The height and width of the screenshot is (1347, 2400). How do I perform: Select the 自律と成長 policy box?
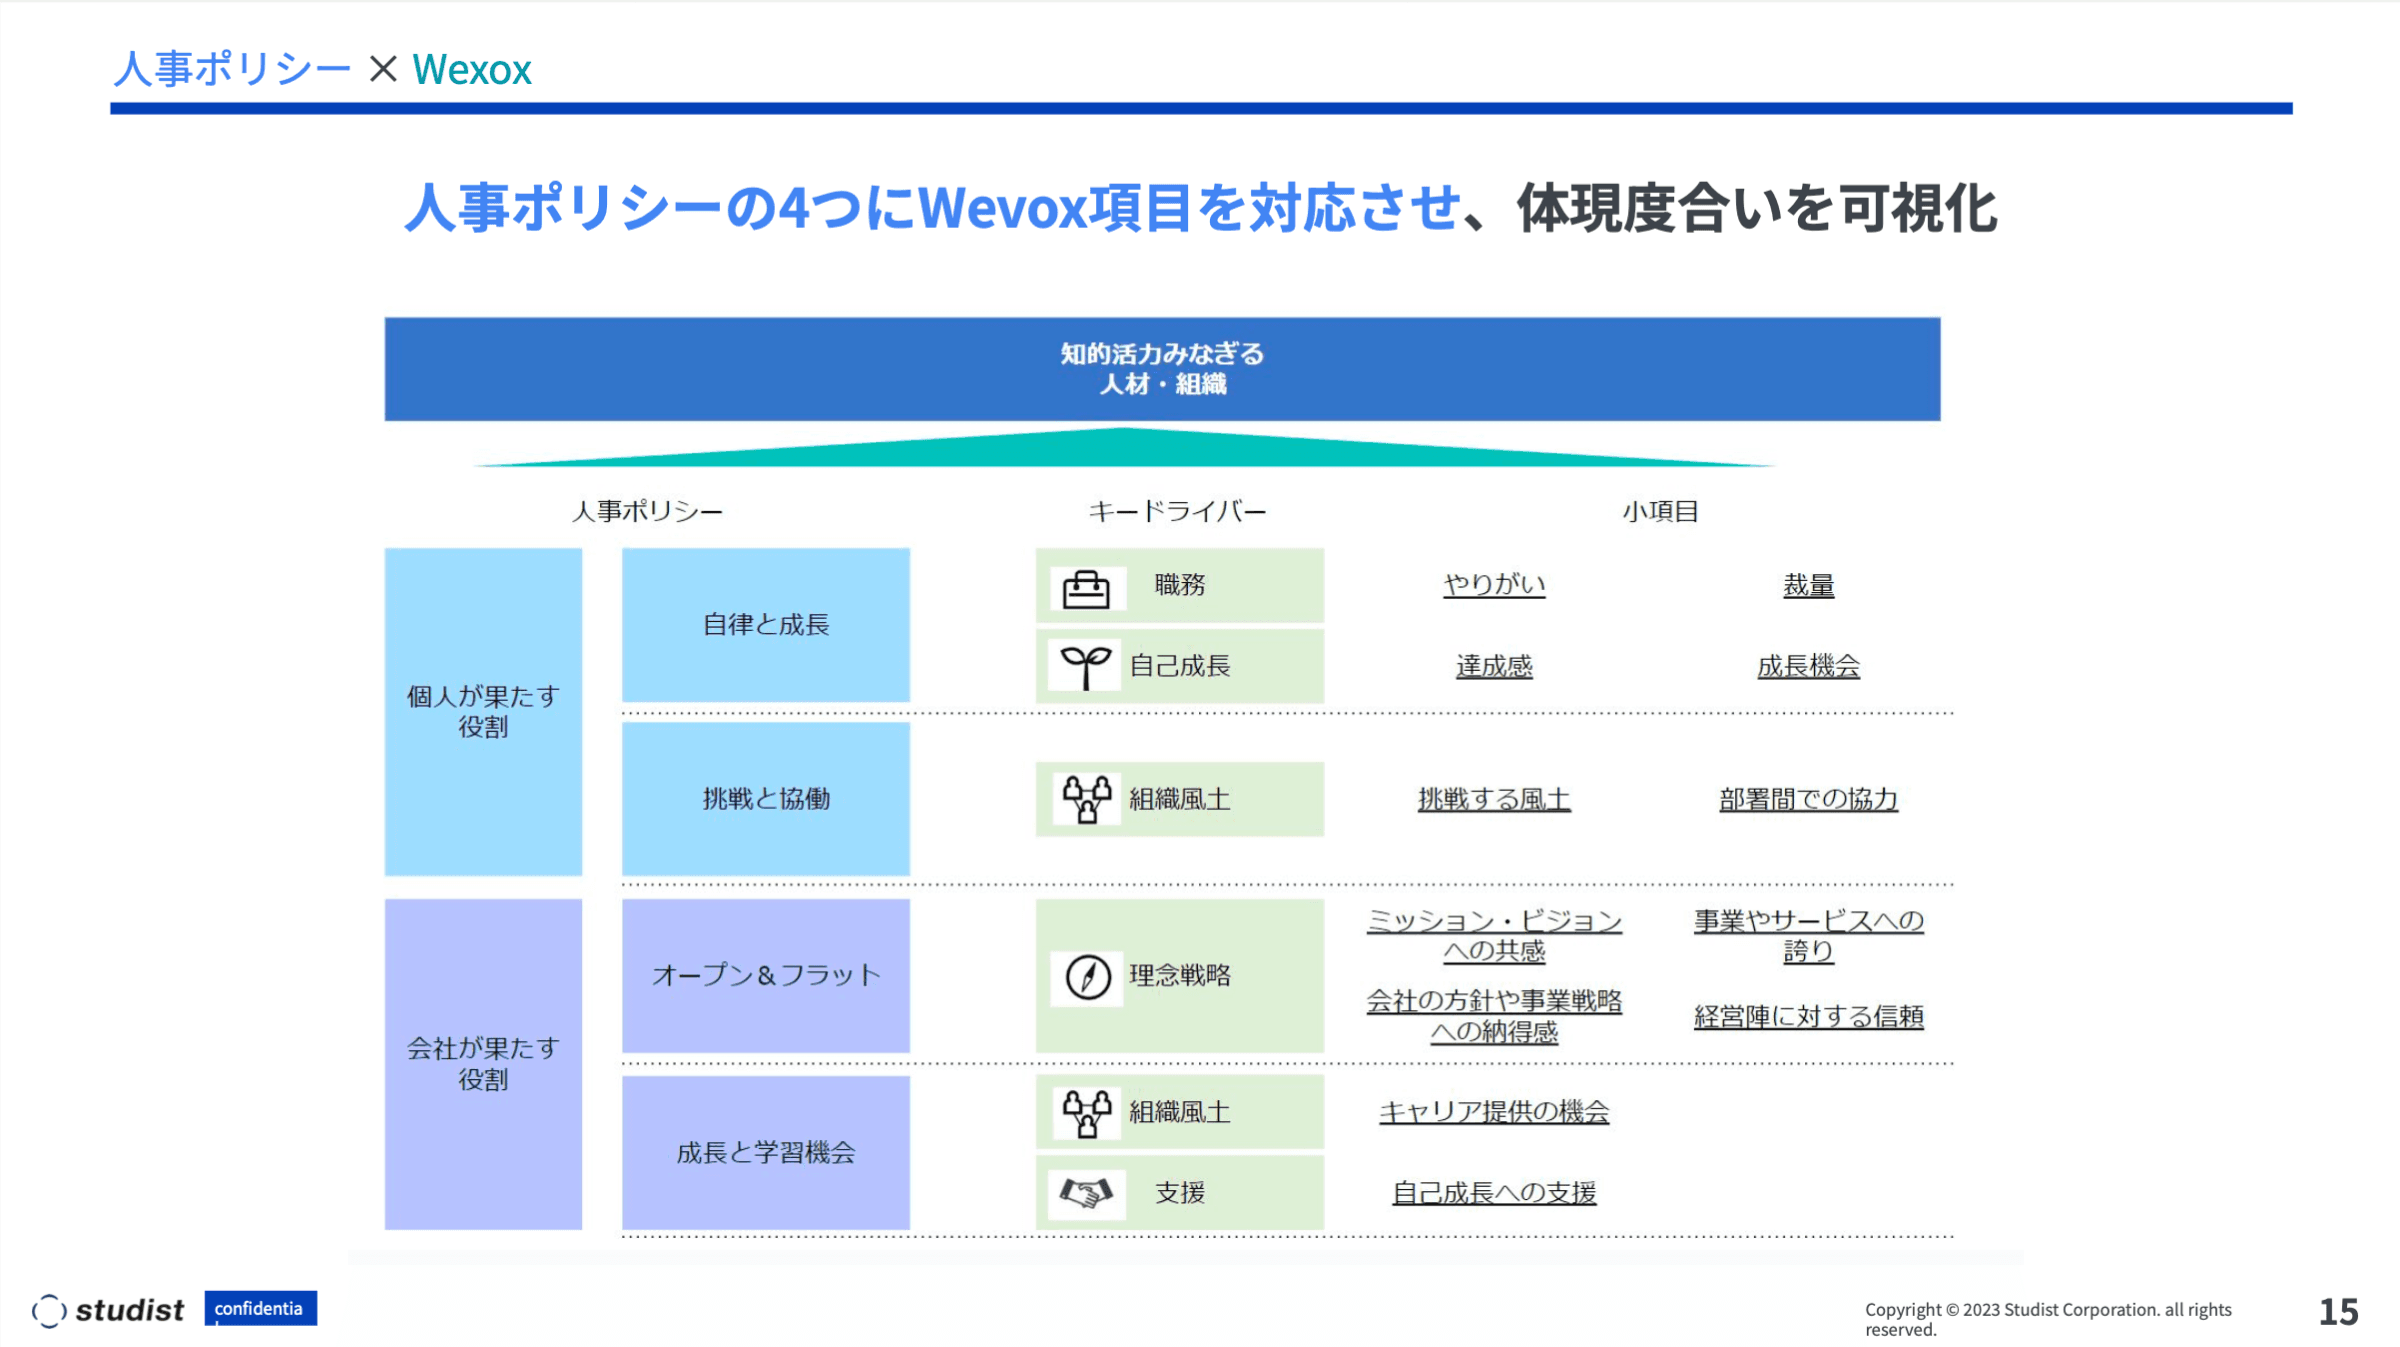[x=766, y=625]
